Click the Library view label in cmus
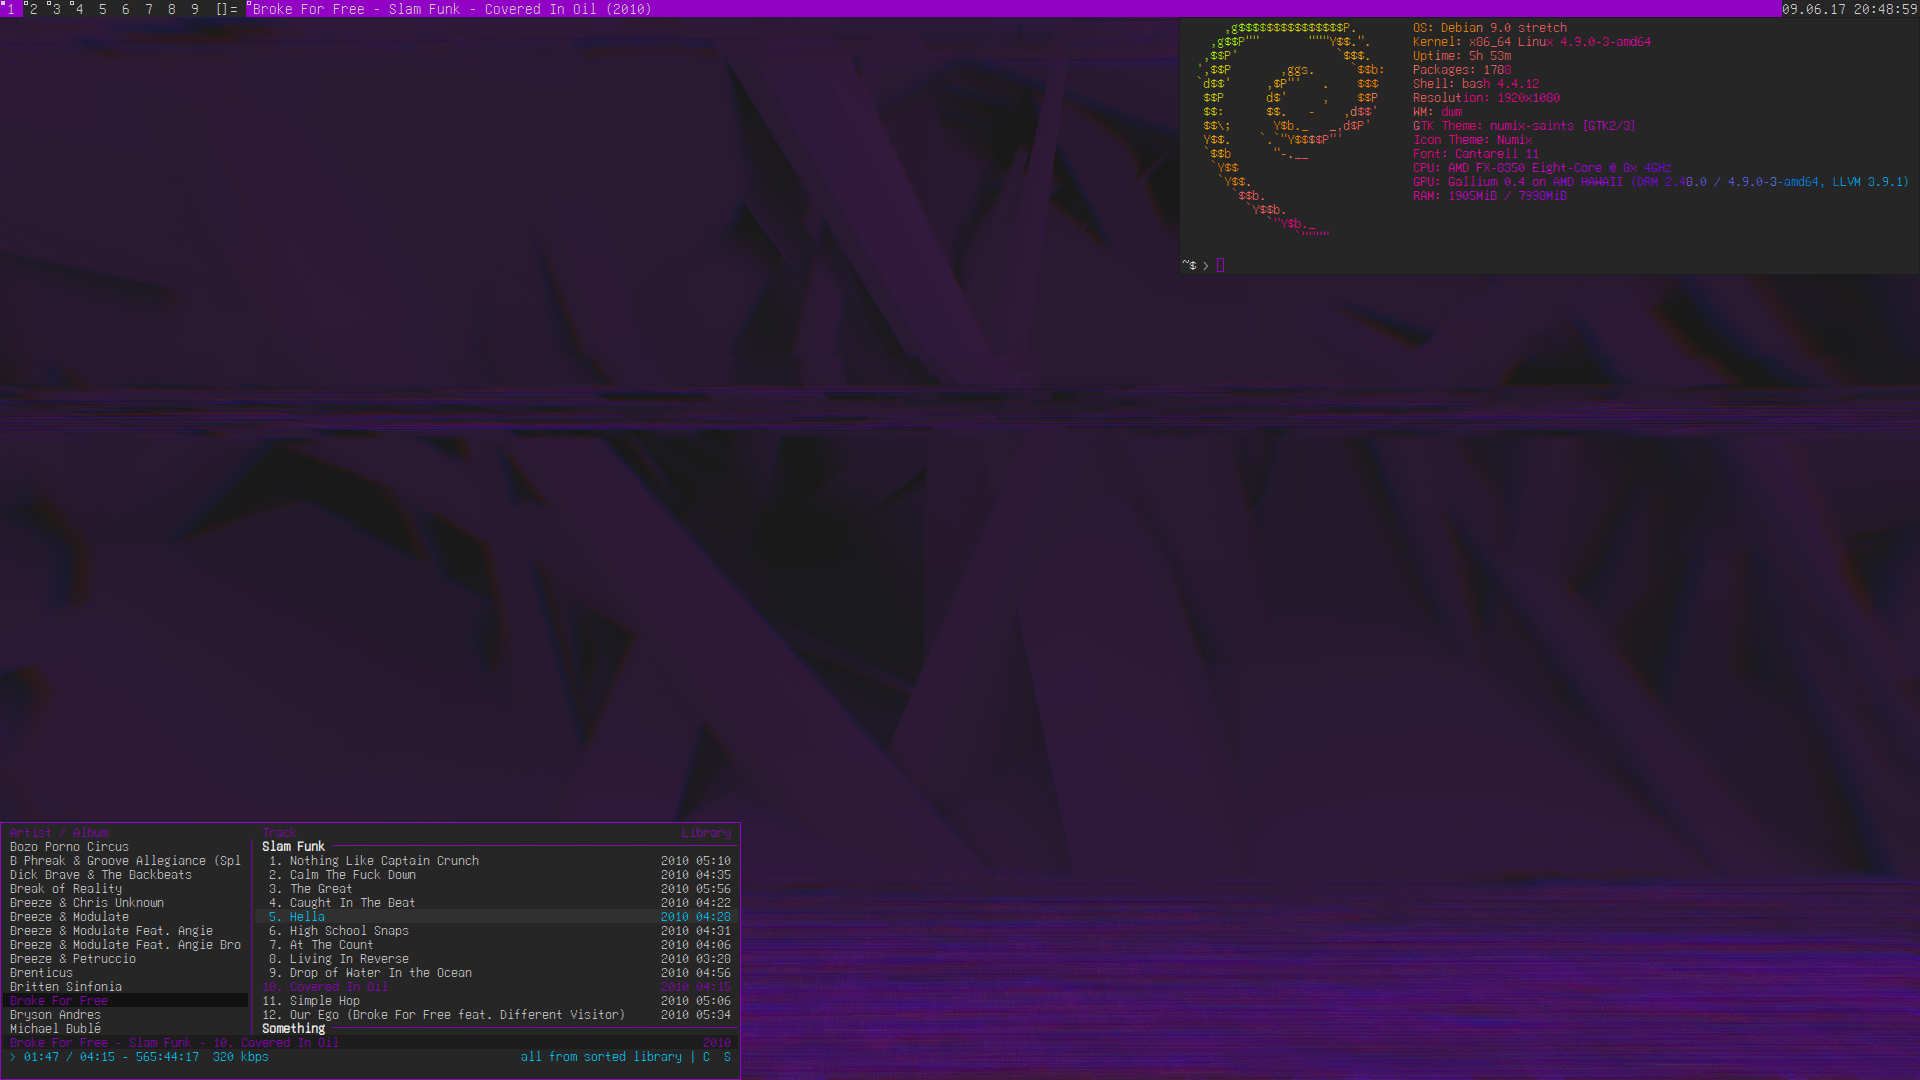1920x1080 pixels. (x=706, y=833)
